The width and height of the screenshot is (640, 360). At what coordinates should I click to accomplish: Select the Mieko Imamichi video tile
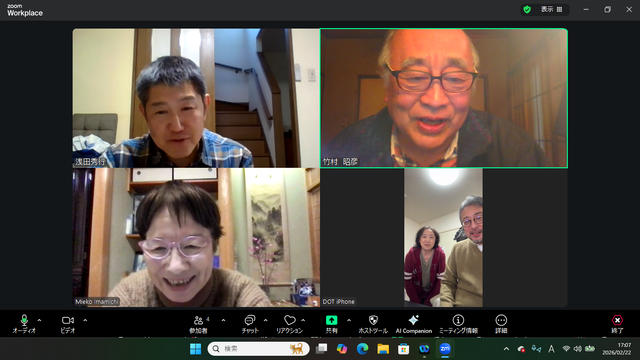(x=196, y=238)
